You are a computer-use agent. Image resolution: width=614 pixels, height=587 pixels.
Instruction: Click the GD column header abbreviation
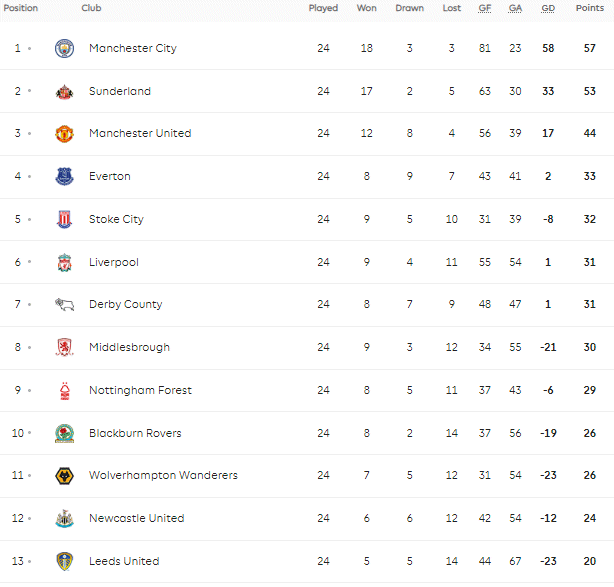(x=548, y=8)
